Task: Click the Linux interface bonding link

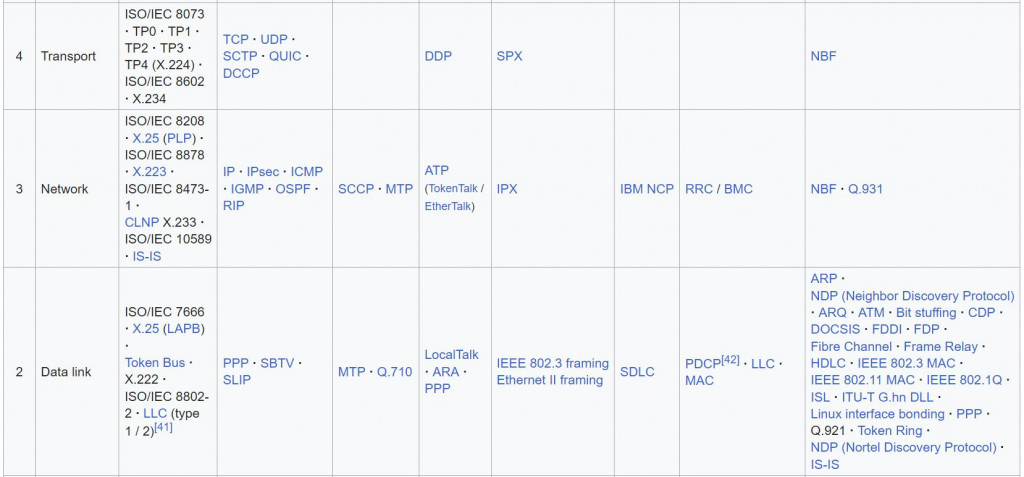Action: click(x=878, y=414)
